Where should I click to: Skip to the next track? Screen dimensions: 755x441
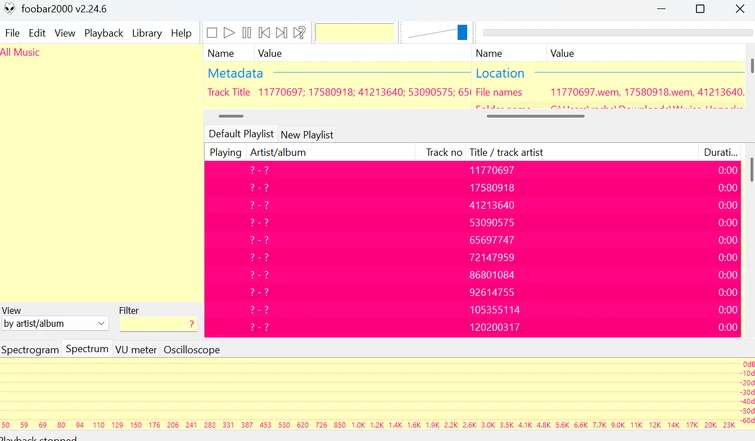(x=282, y=33)
